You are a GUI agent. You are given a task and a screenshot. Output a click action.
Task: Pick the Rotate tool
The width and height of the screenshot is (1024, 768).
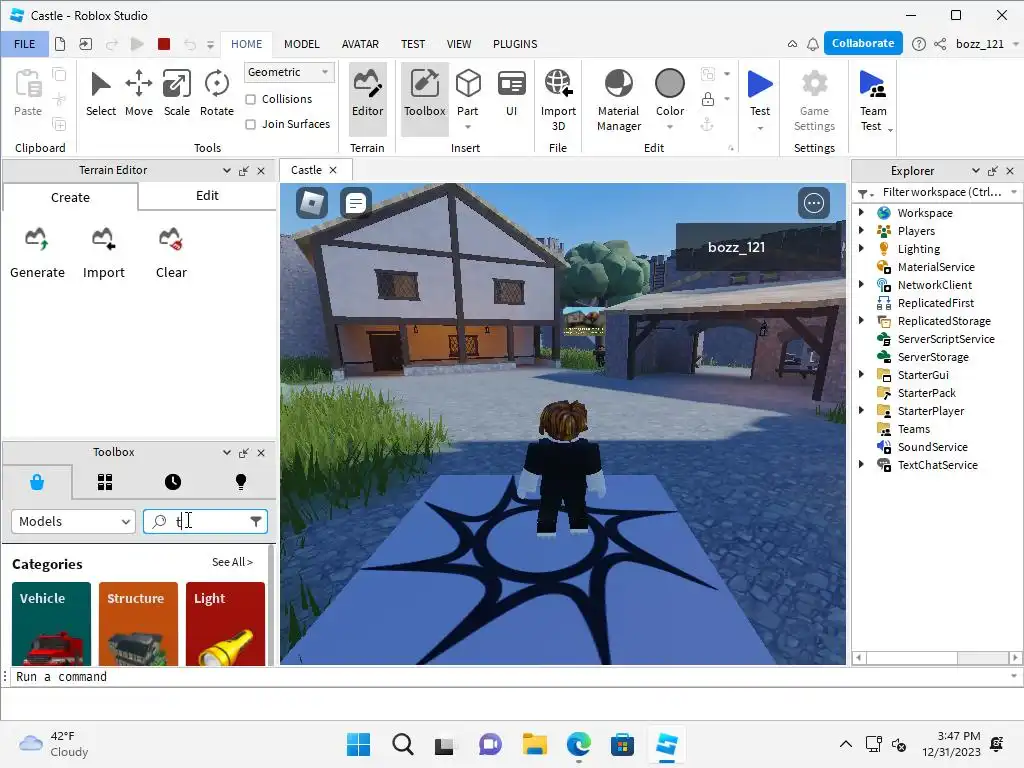(216, 94)
